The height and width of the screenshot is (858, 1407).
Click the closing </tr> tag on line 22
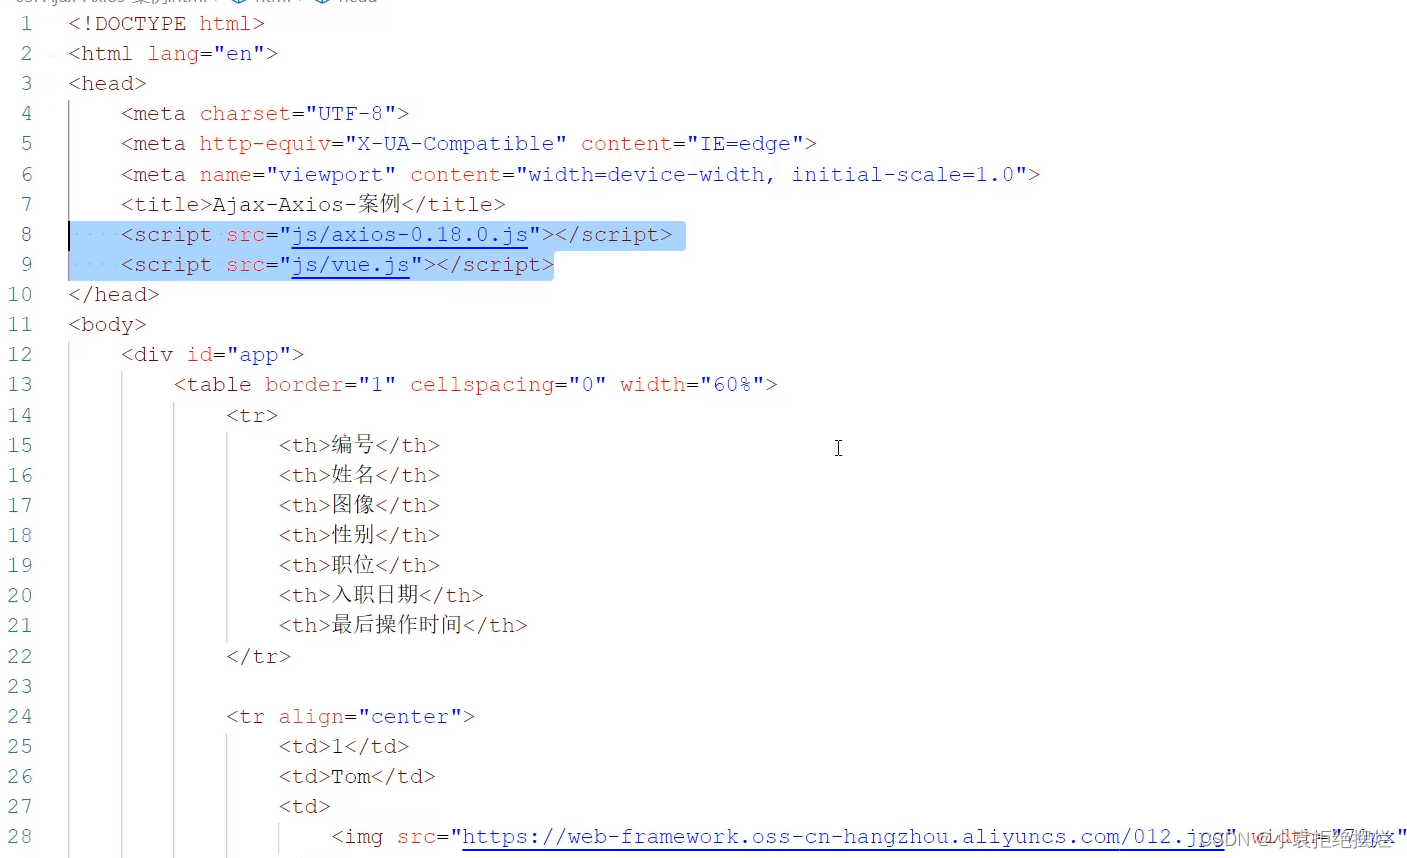[258, 657]
